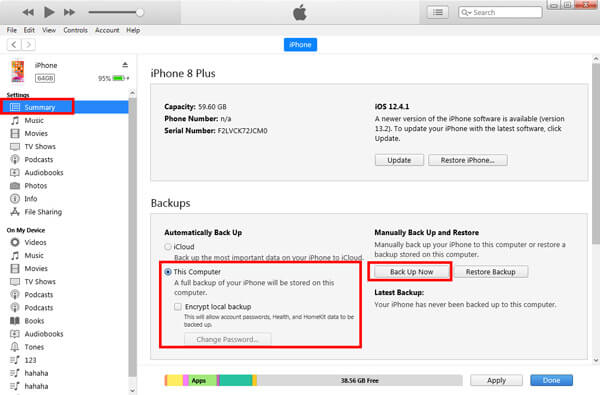
Task: Click the Update button
Action: tap(399, 160)
